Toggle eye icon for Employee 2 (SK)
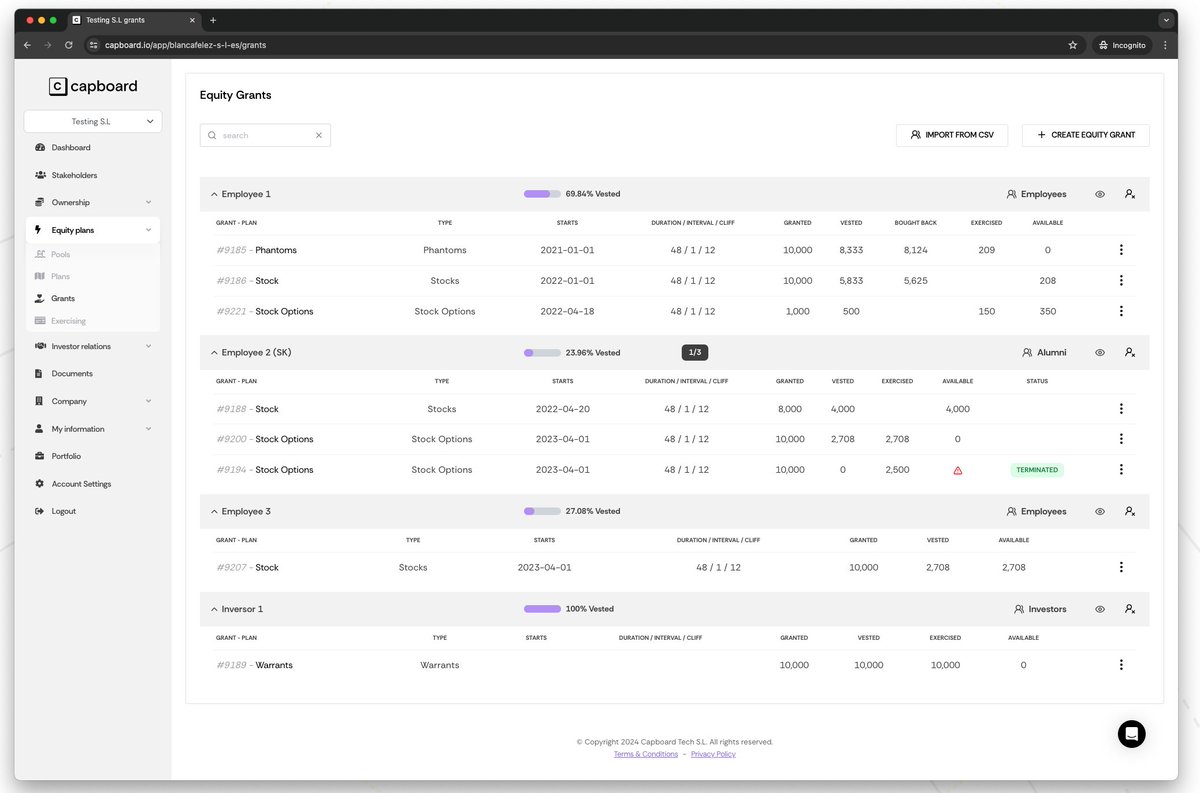Screen dimensions: 1200x793 (x=1100, y=352)
